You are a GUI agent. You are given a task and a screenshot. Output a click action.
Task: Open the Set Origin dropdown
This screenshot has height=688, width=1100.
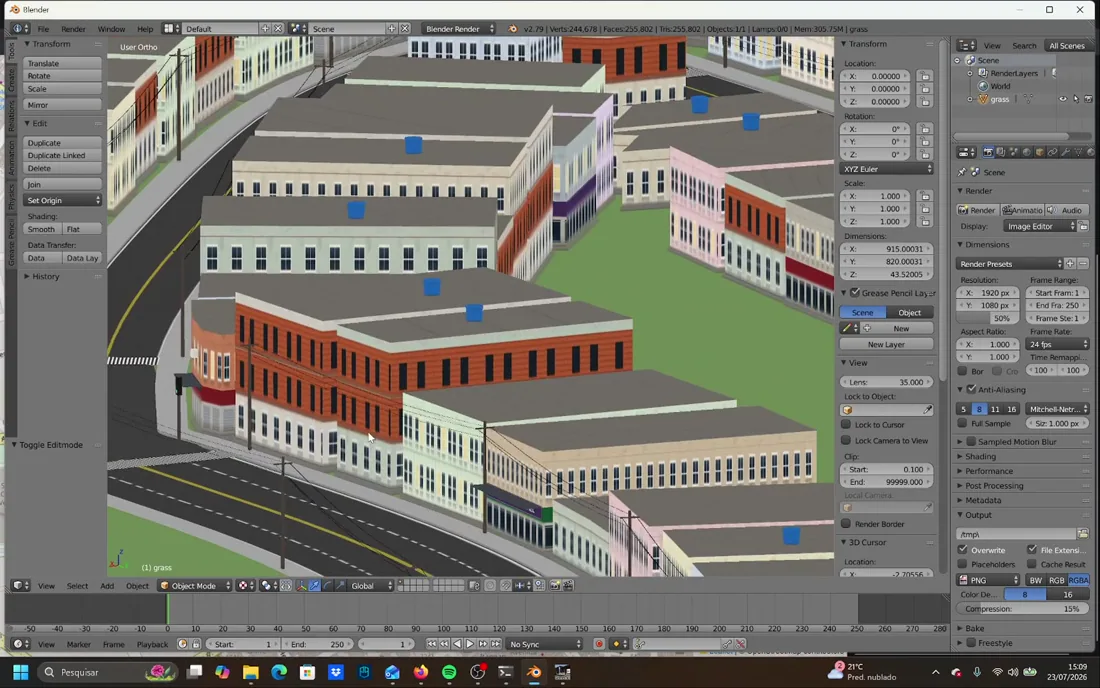click(x=62, y=201)
